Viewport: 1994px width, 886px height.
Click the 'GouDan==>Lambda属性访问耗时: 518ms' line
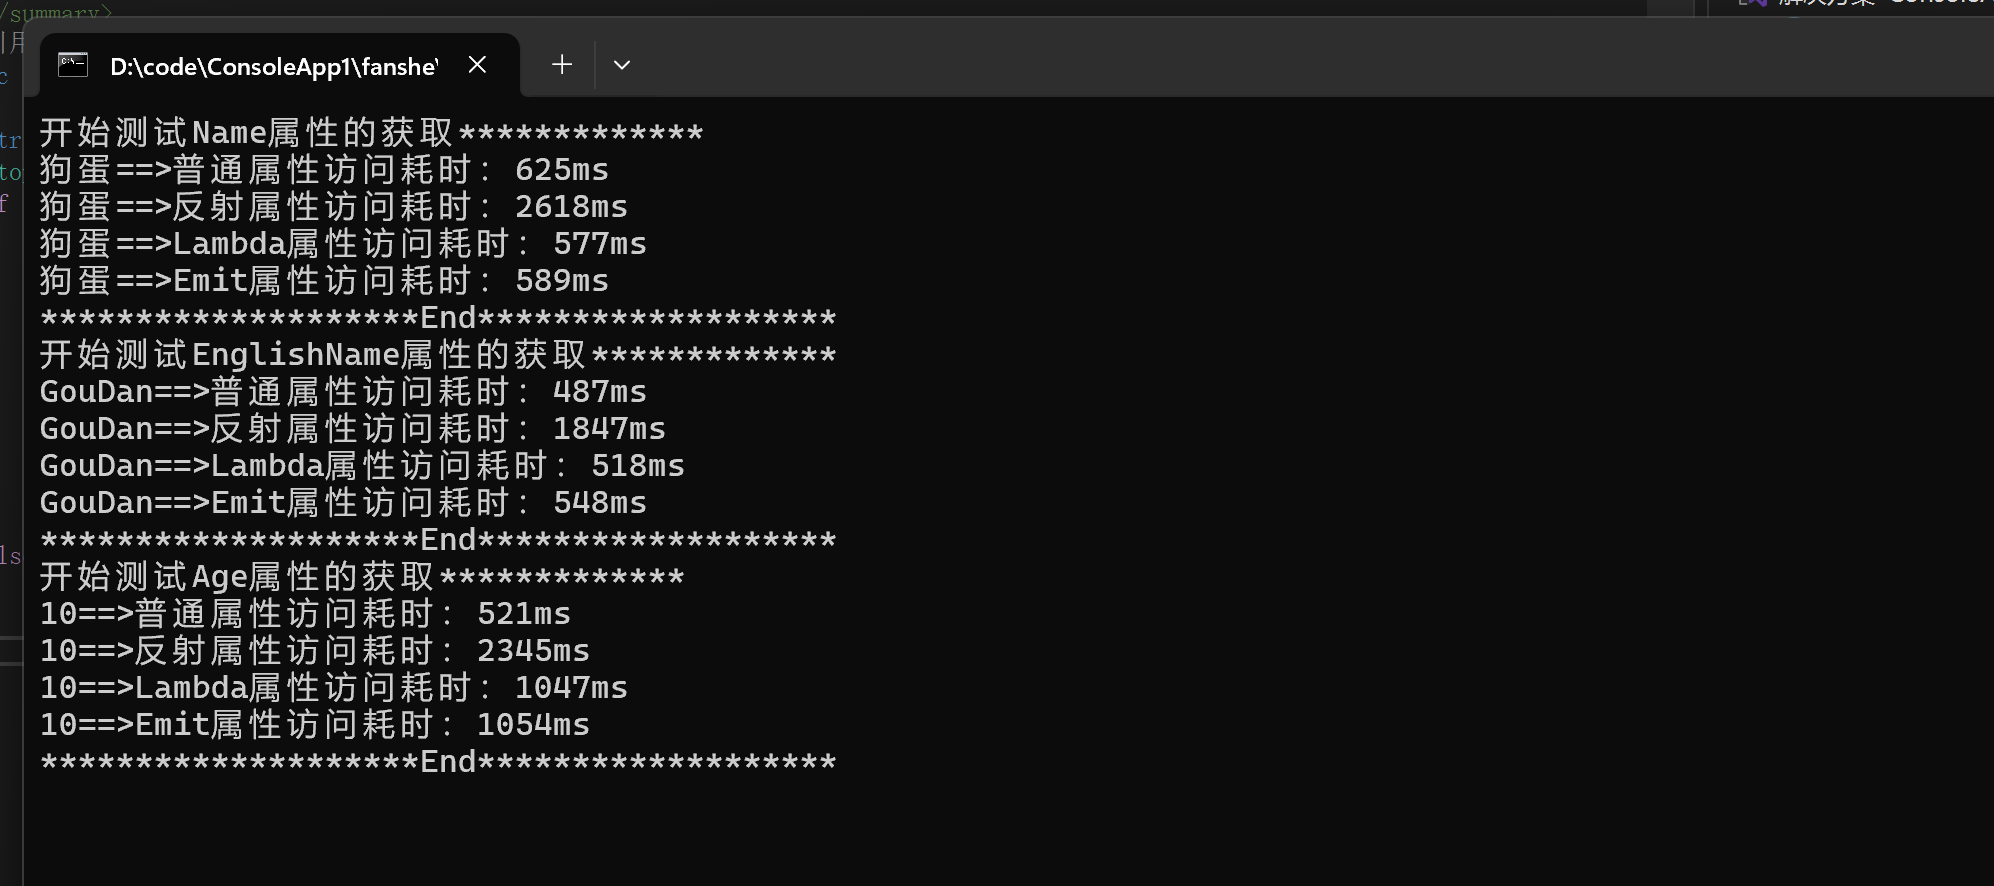pos(362,466)
